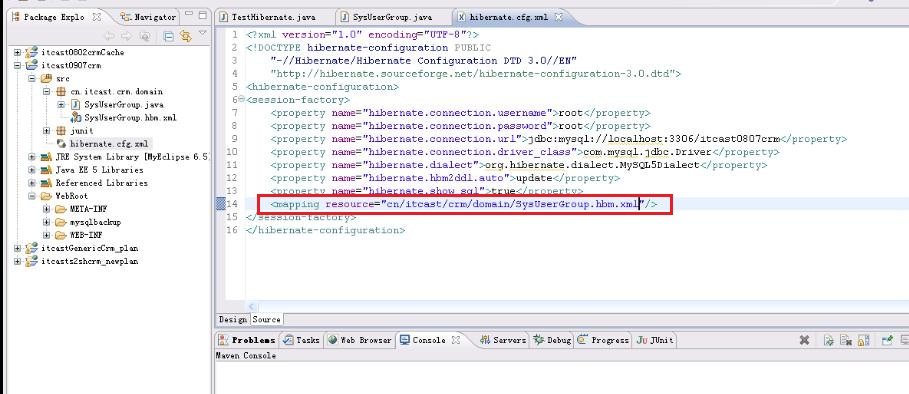Expand JRE System Library node
This screenshot has width=909, height=394.
pos(32,156)
